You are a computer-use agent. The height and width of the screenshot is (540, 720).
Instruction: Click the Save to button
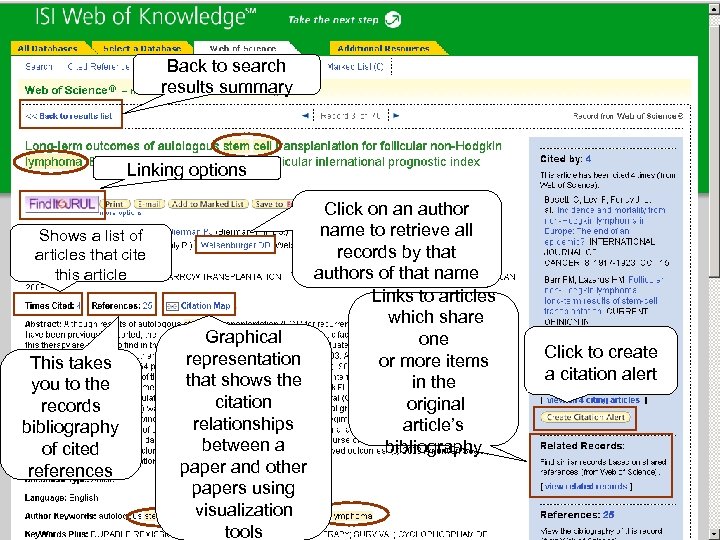(x=272, y=204)
